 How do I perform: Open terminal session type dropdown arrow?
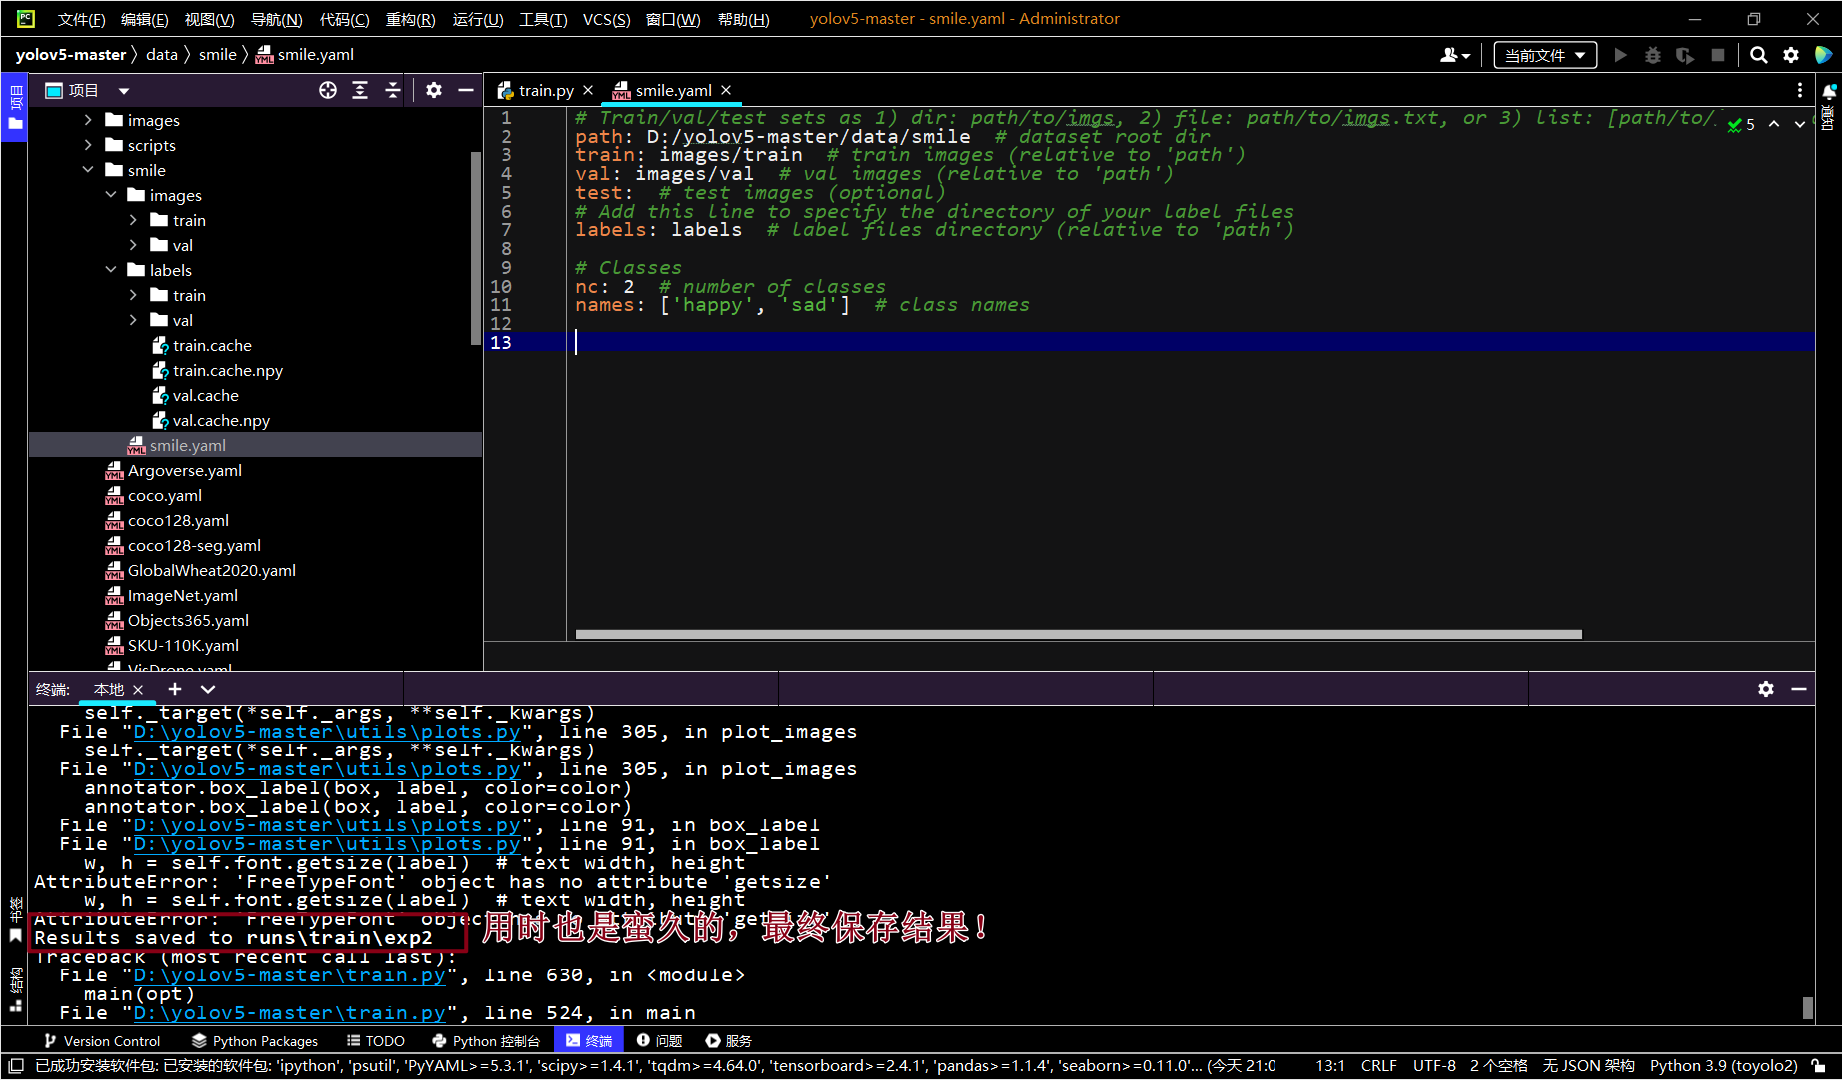pos(208,689)
